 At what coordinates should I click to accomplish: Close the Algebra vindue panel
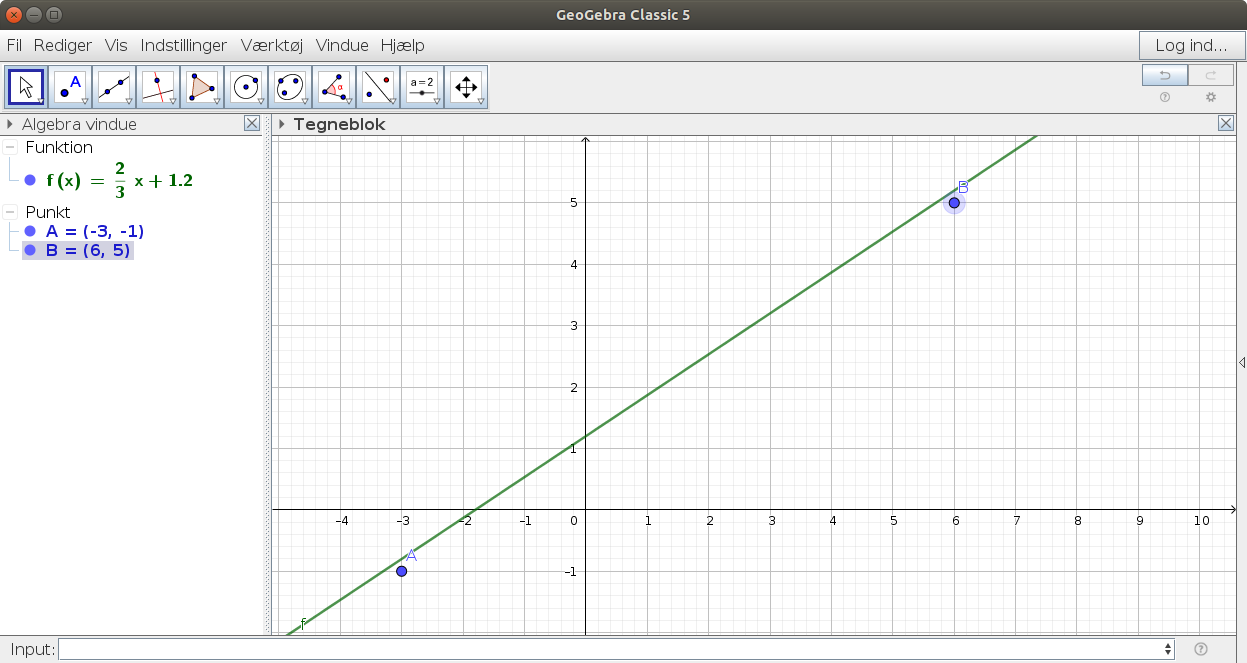[x=252, y=124]
